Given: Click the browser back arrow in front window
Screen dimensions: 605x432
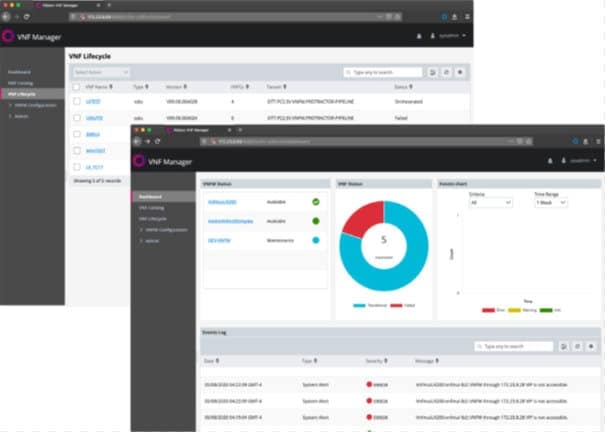Looking at the screenshot, I should coord(137,142).
